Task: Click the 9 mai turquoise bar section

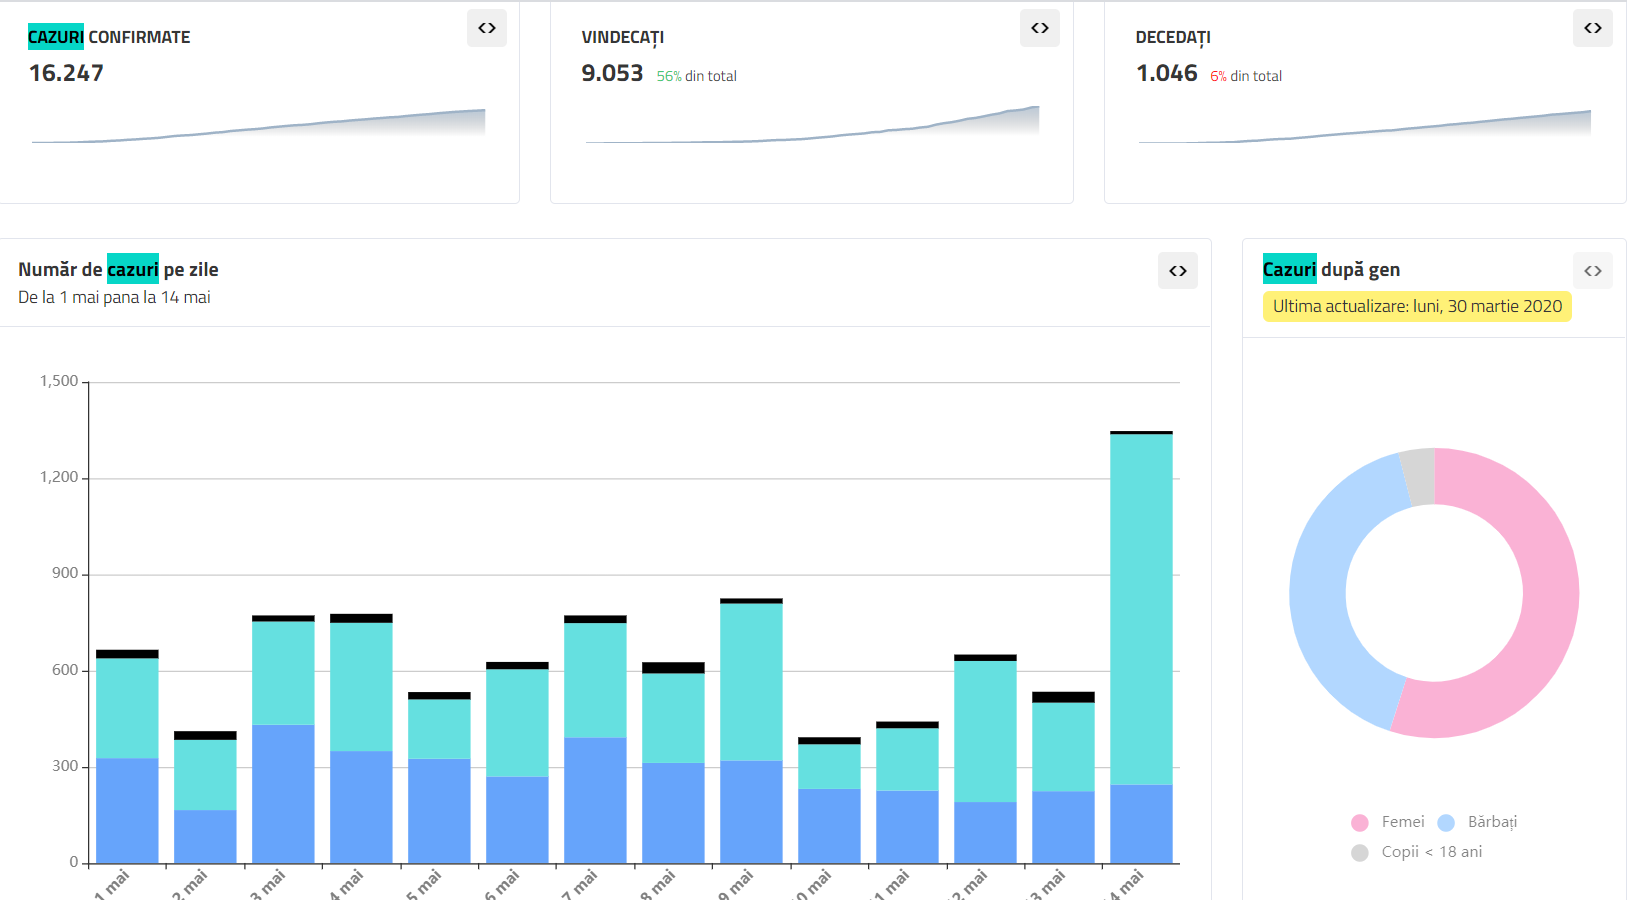Action: (751, 682)
